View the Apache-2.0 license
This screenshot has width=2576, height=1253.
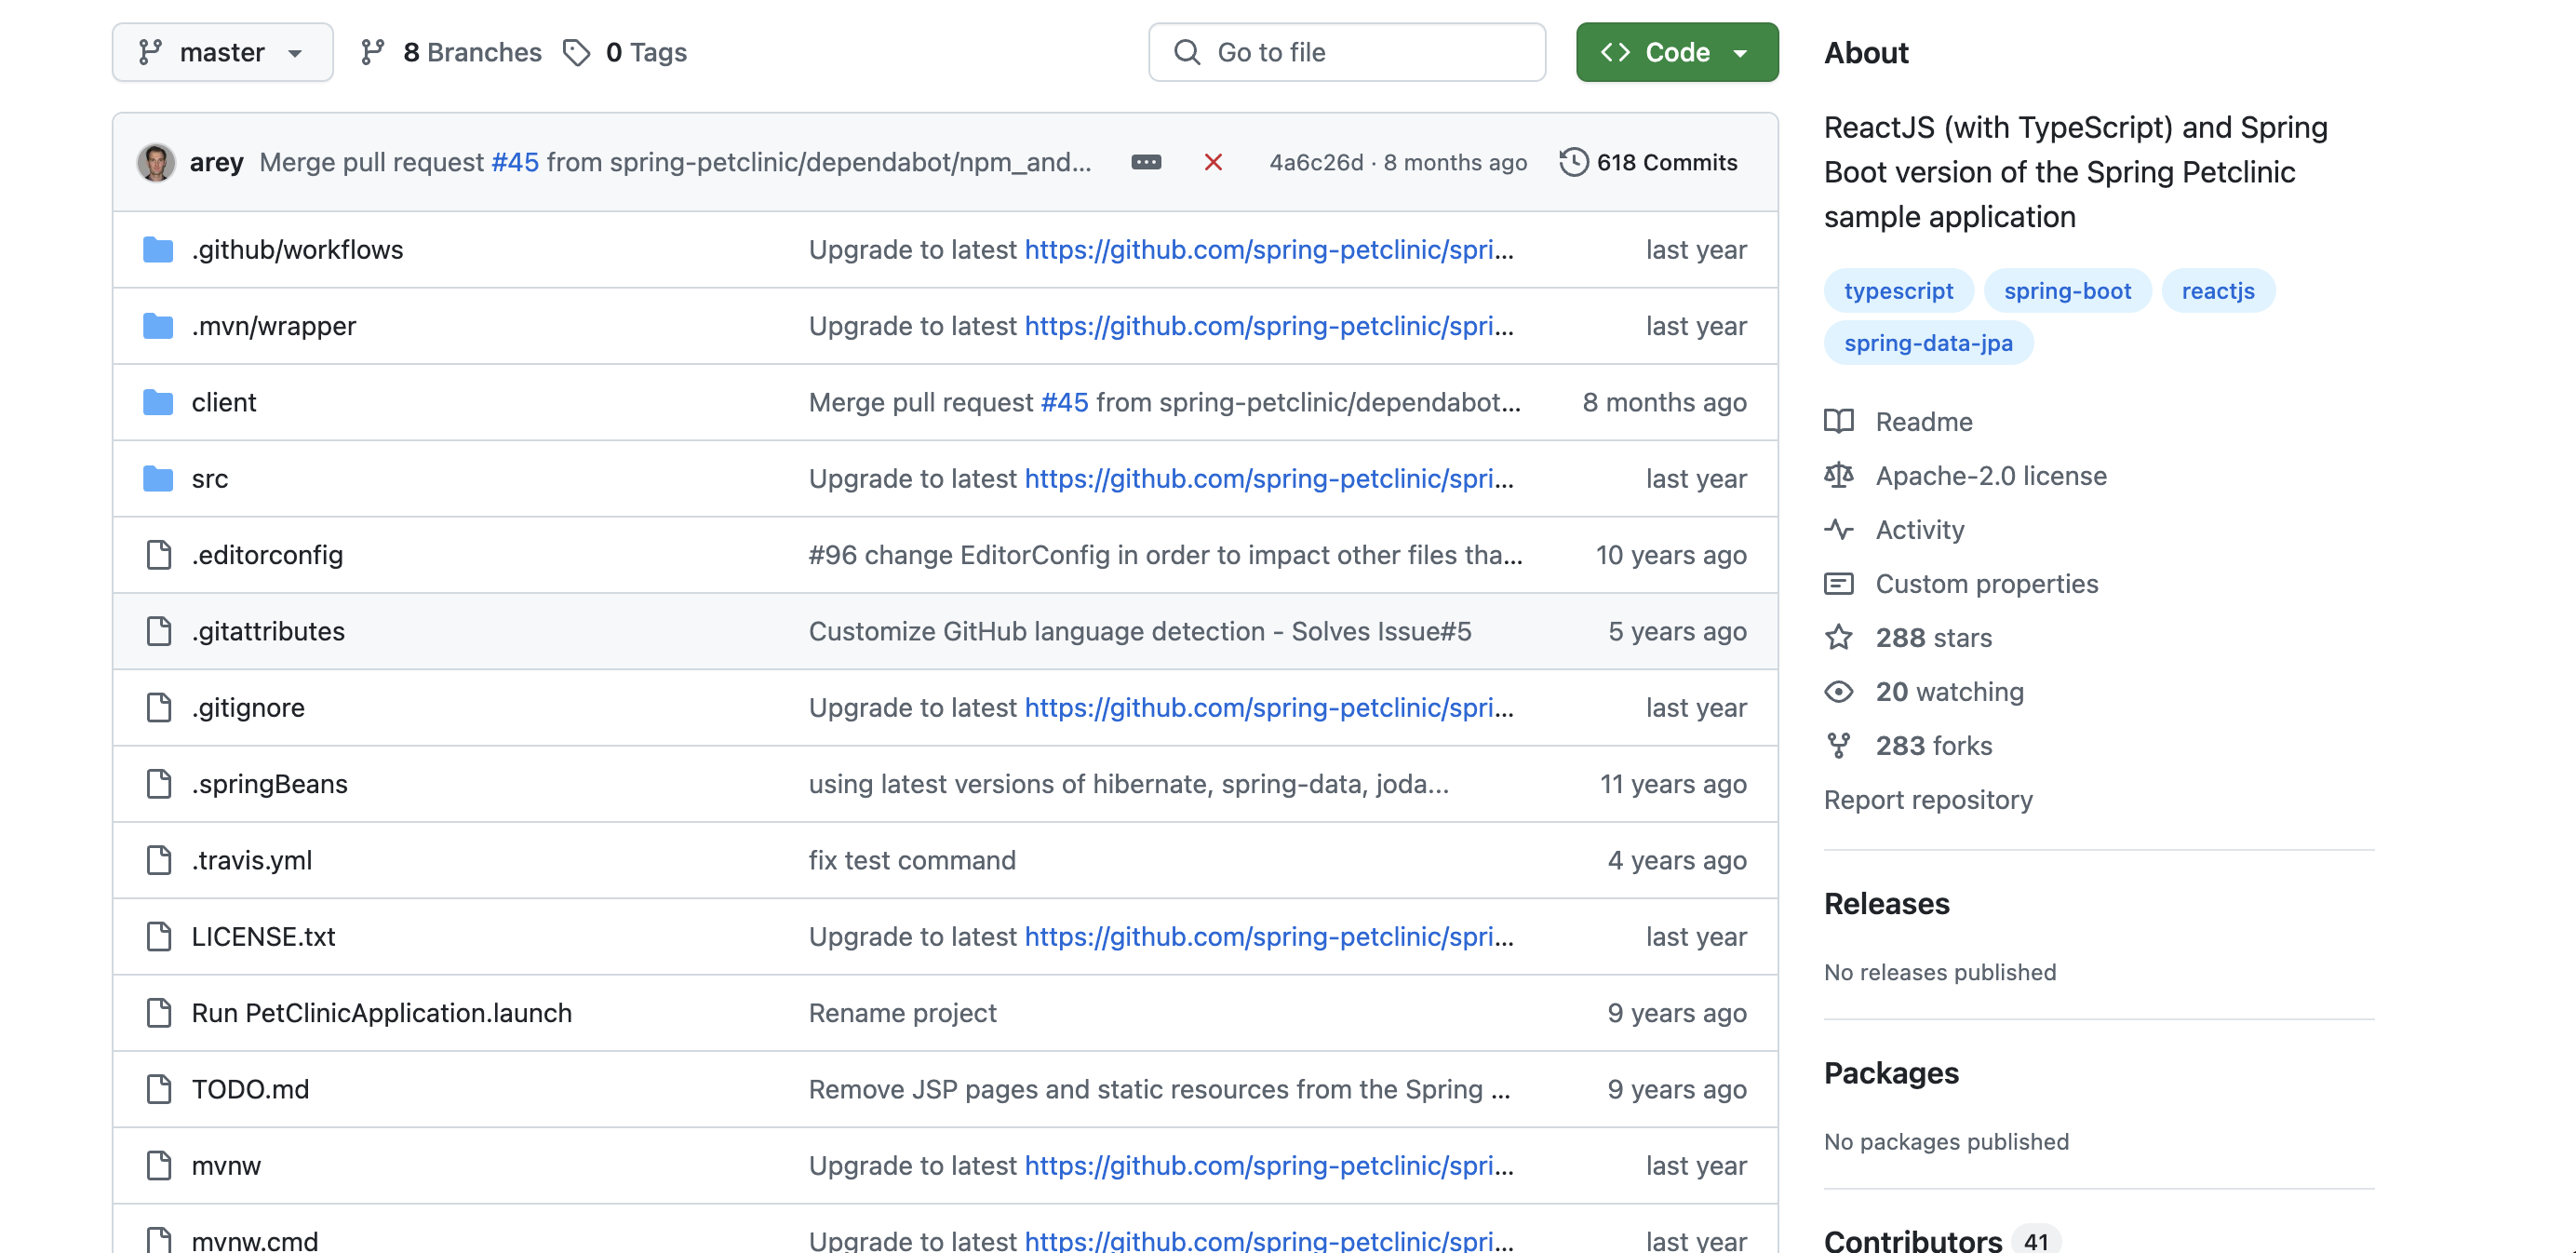coord(1990,476)
